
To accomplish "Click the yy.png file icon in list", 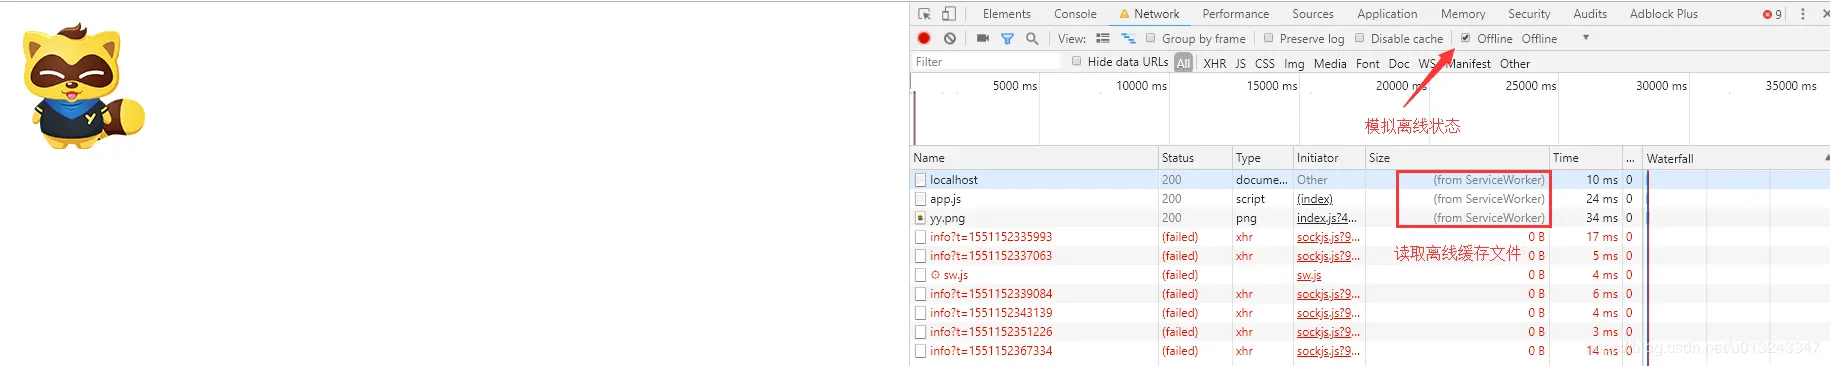I will click(920, 218).
